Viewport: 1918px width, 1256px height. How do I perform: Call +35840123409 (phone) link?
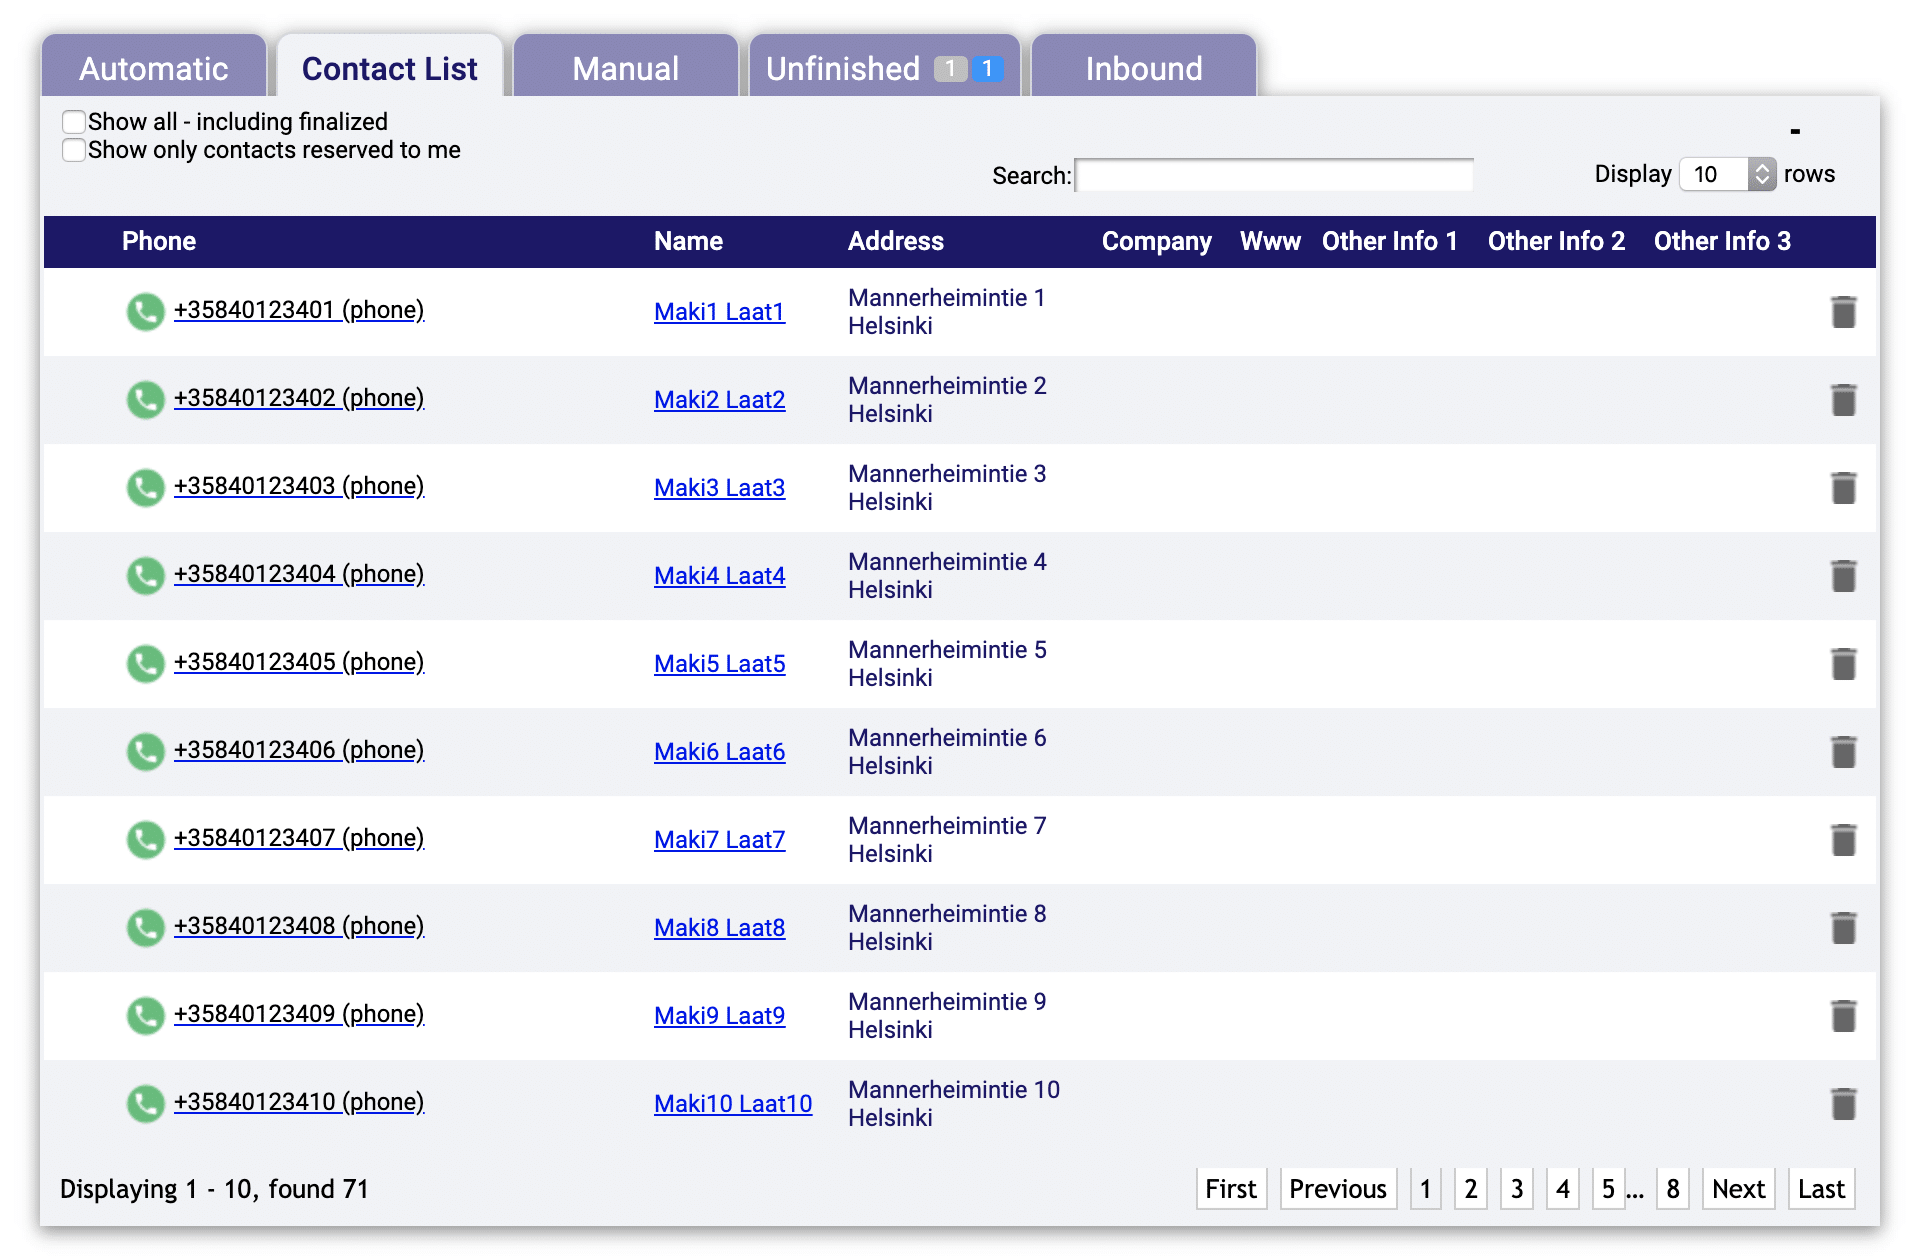click(299, 1014)
